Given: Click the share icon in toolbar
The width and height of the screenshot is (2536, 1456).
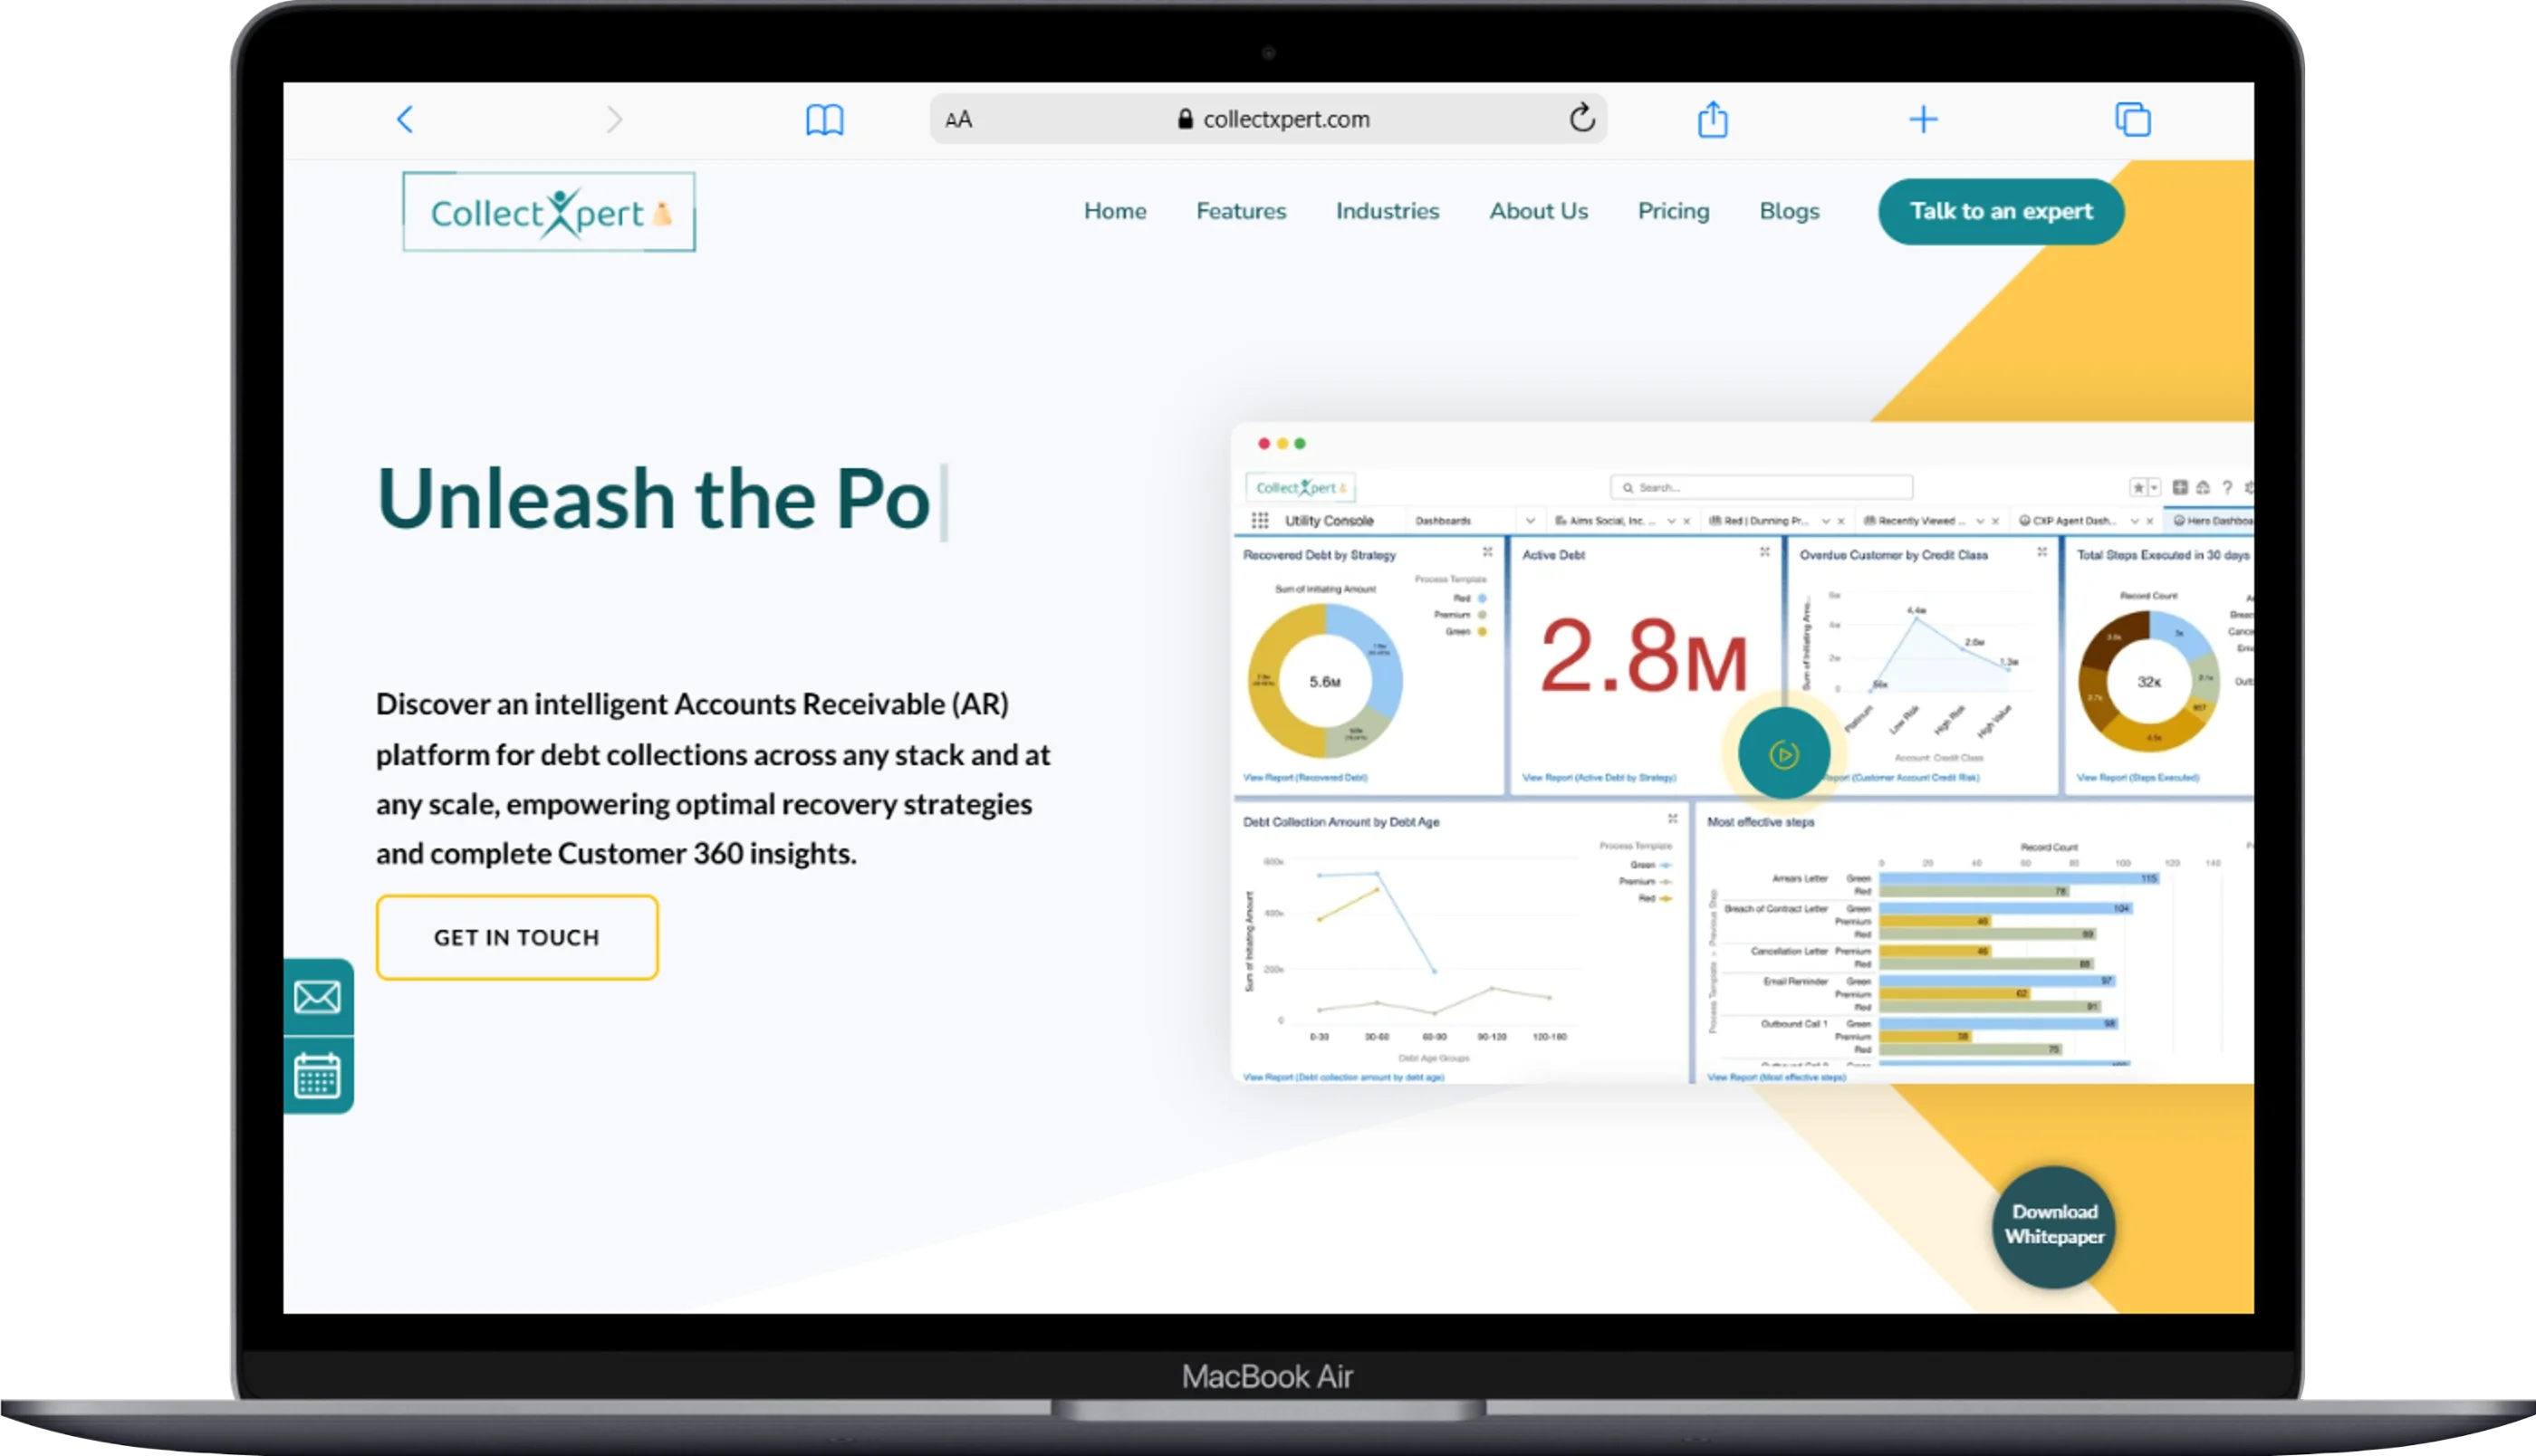Looking at the screenshot, I should [1712, 120].
